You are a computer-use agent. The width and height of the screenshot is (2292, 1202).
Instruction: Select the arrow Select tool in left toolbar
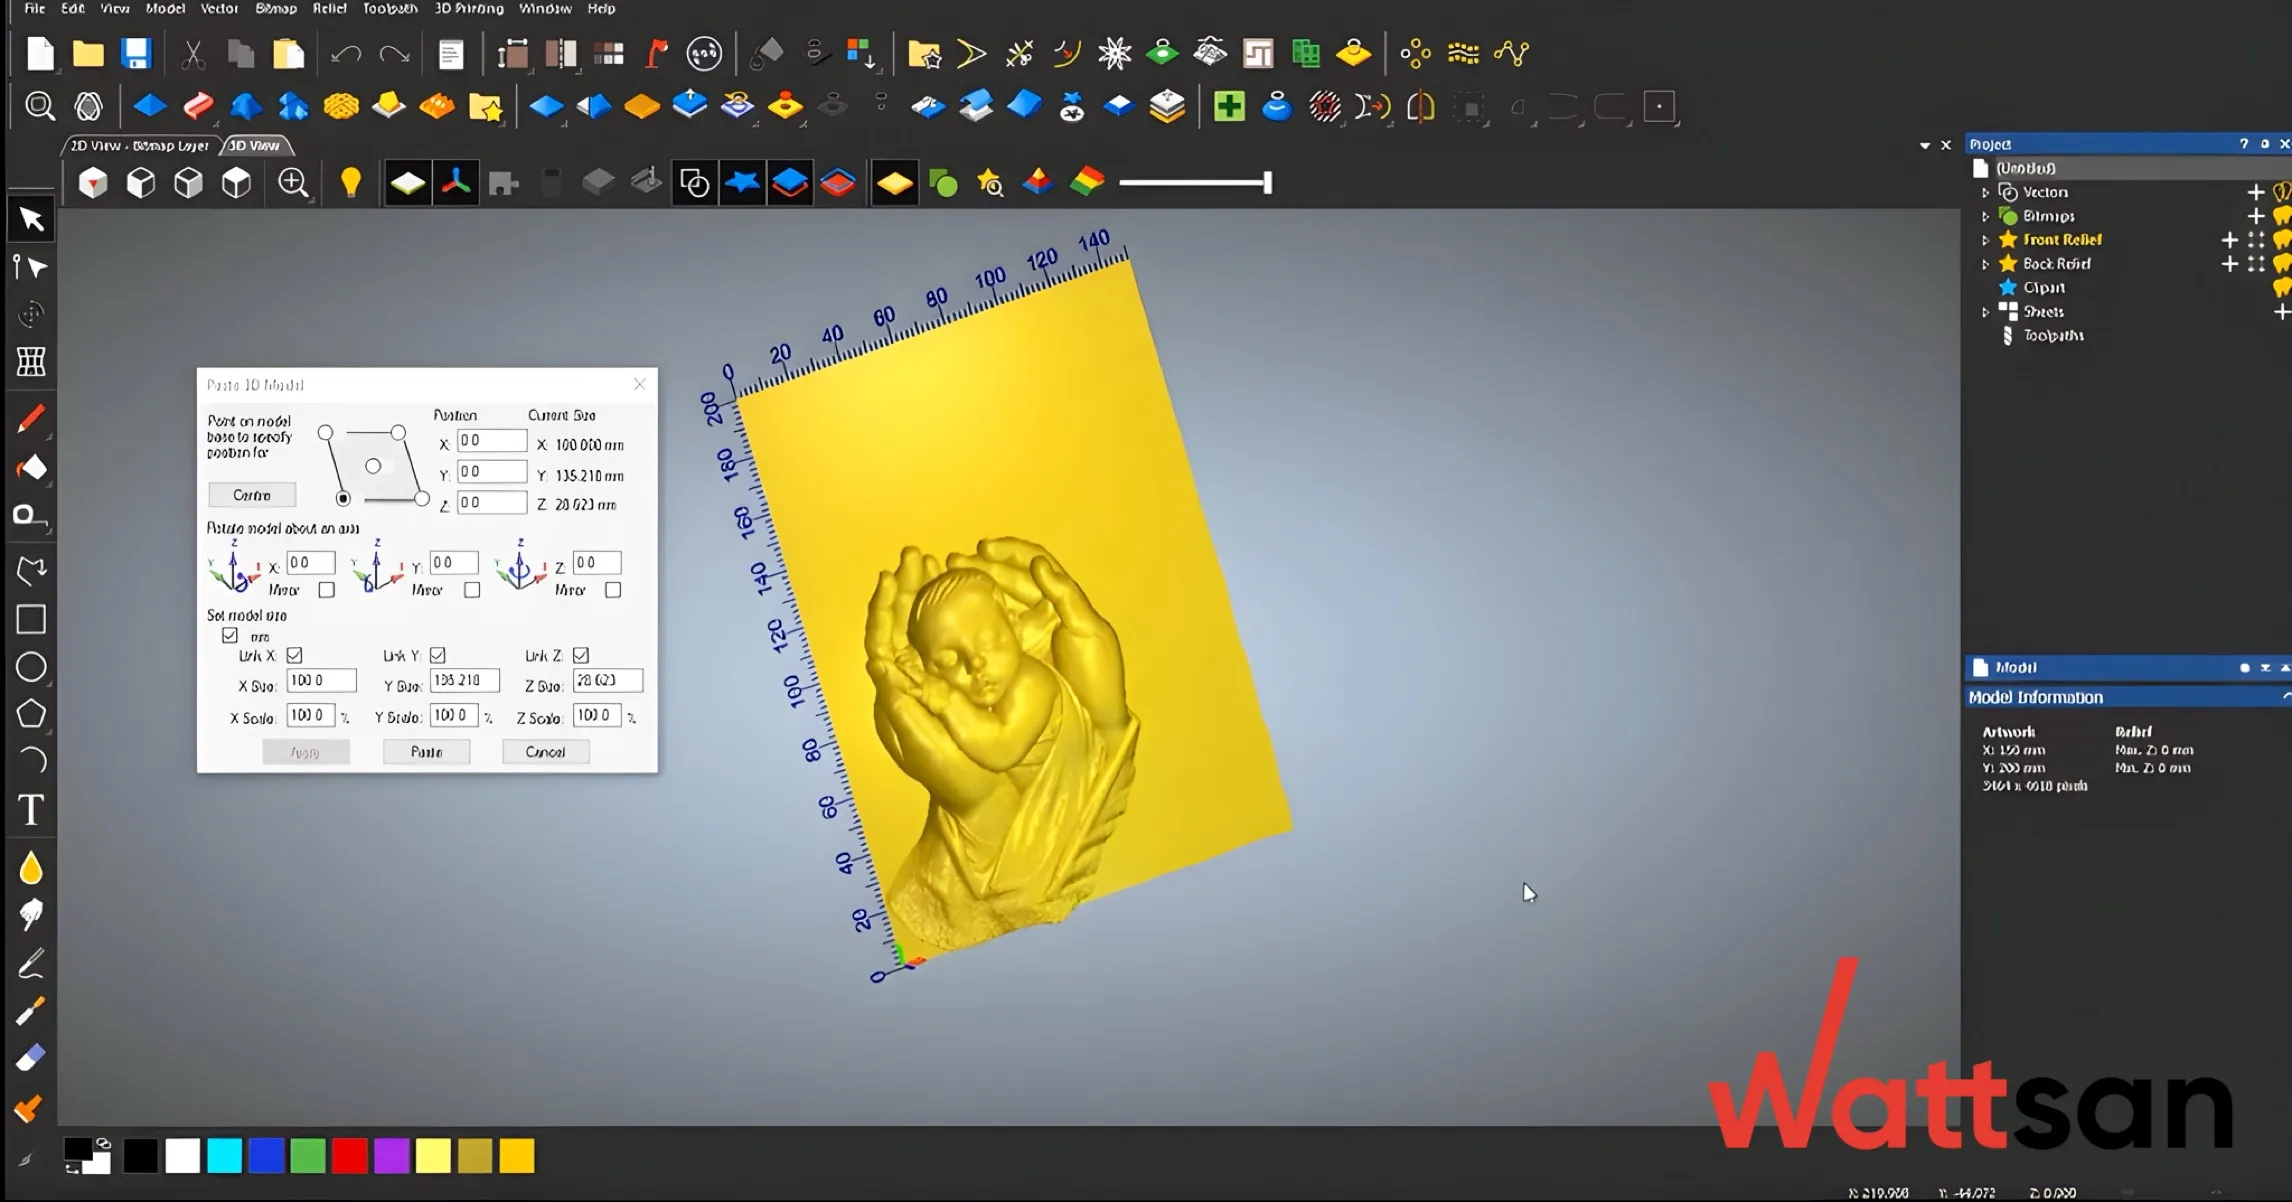[31, 219]
